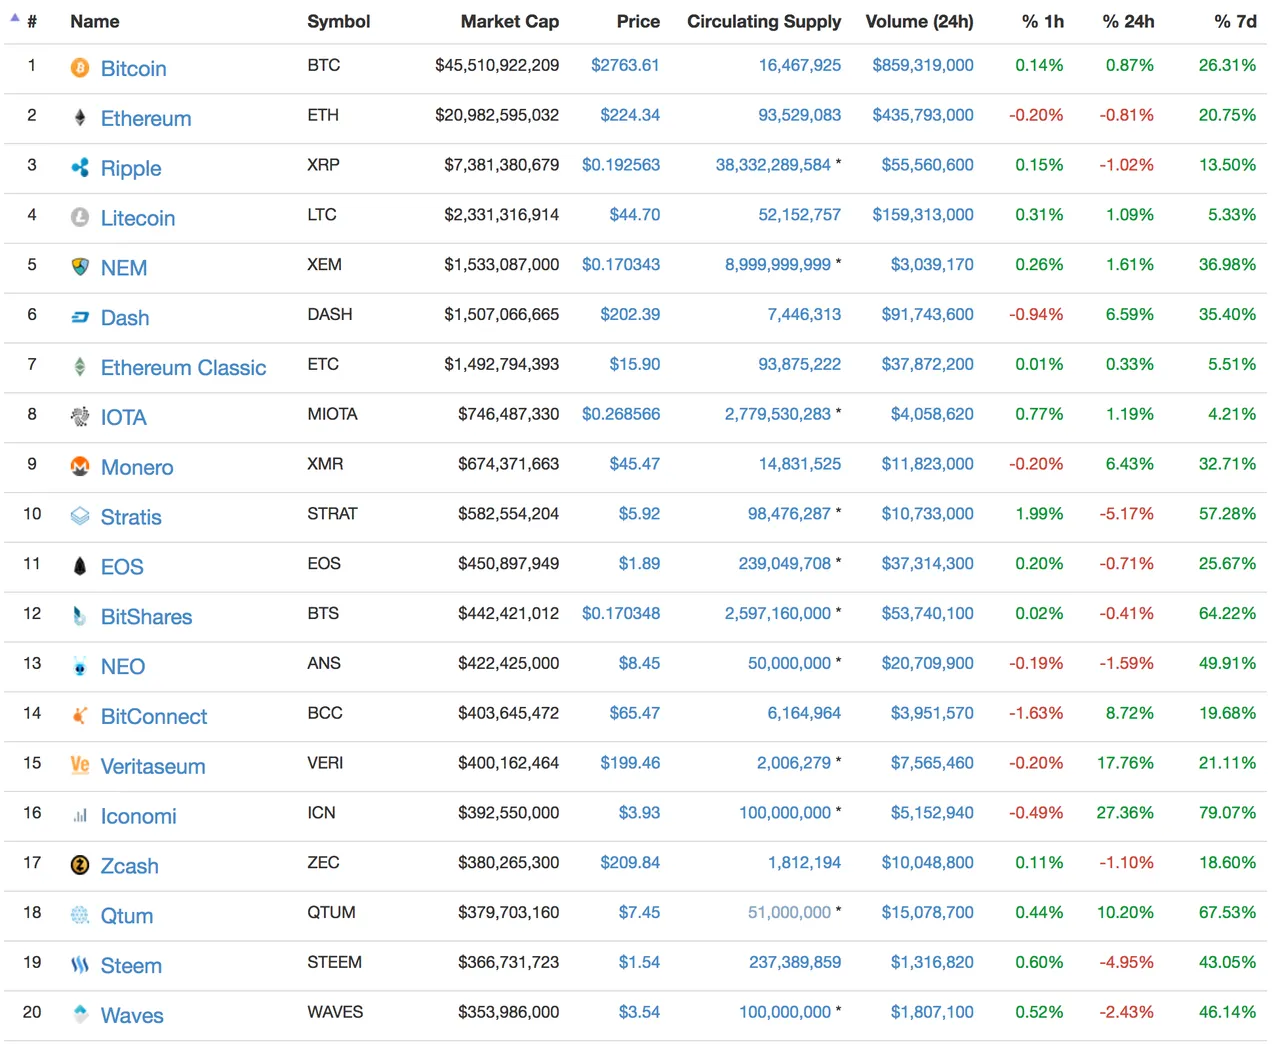Open the Ripple name link
The height and width of the screenshot is (1044, 1280).
tap(131, 168)
